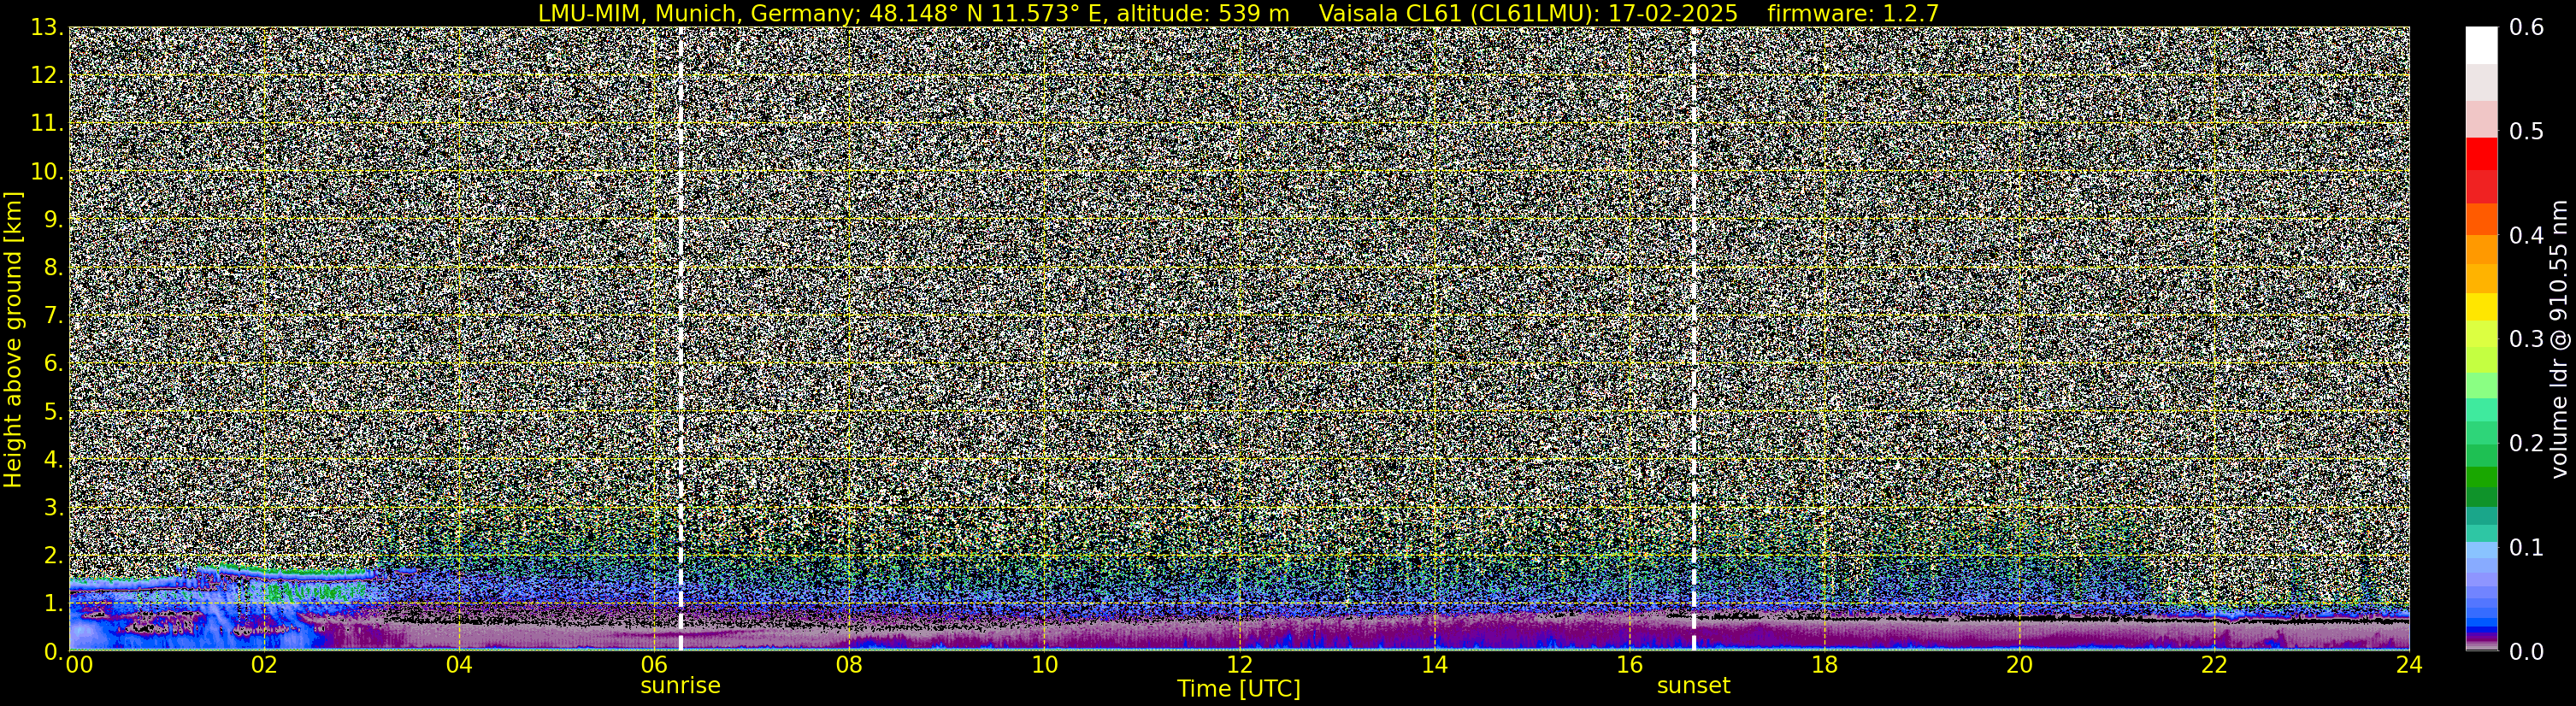This screenshot has height=706, width=2576.
Task: Click the height axis tick label '5.'
Action: click(53, 412)
